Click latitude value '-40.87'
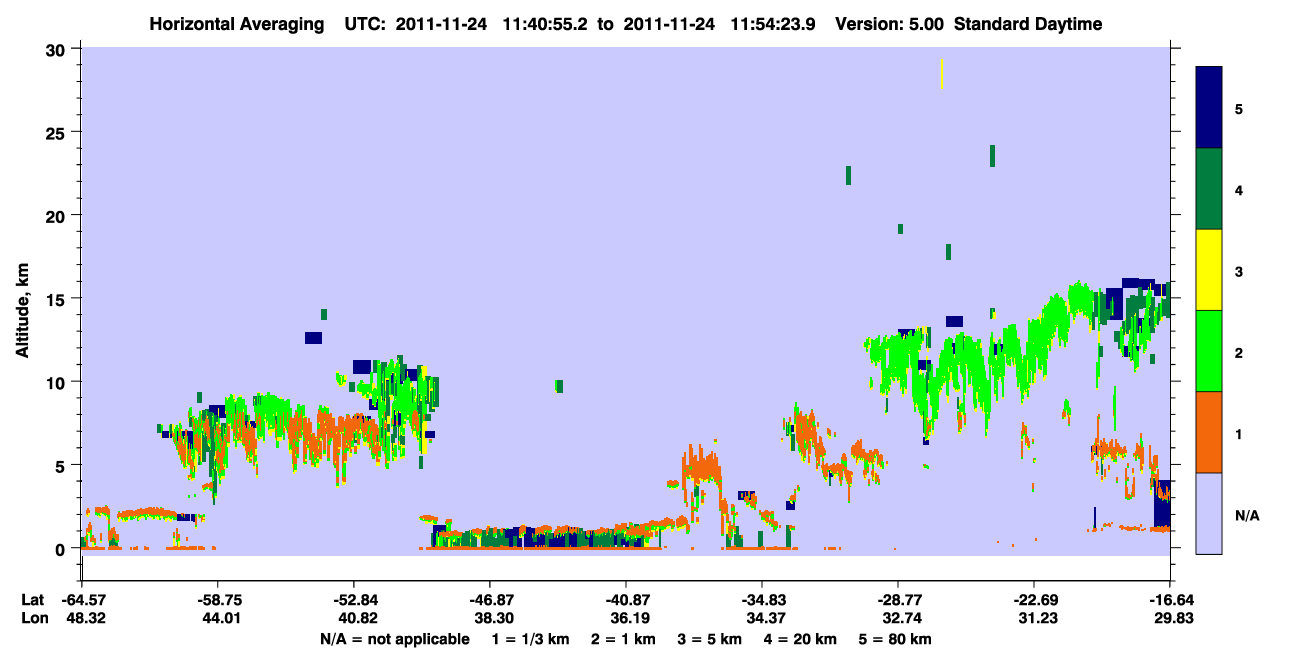This screenshot has width=1300, height=667. [626, 600]
